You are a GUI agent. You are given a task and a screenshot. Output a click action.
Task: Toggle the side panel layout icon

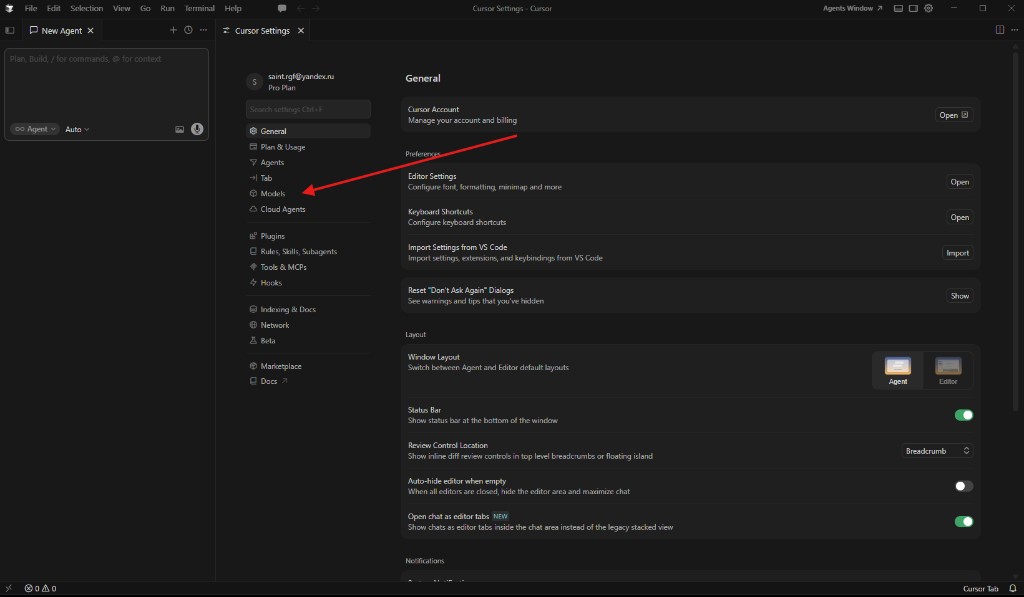(x=913, y=8)
